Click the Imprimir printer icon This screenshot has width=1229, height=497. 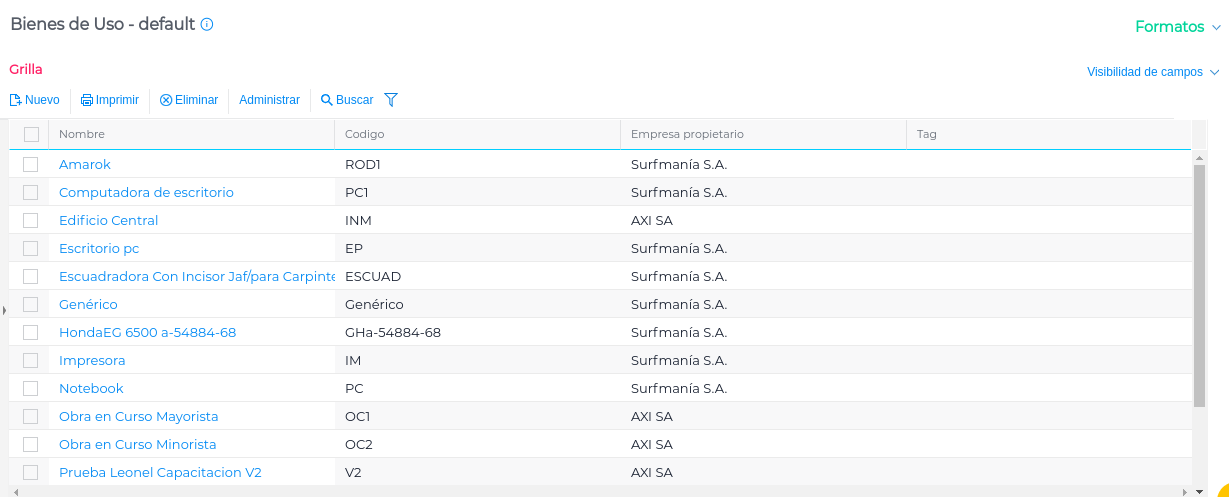(x=87, y=100)
